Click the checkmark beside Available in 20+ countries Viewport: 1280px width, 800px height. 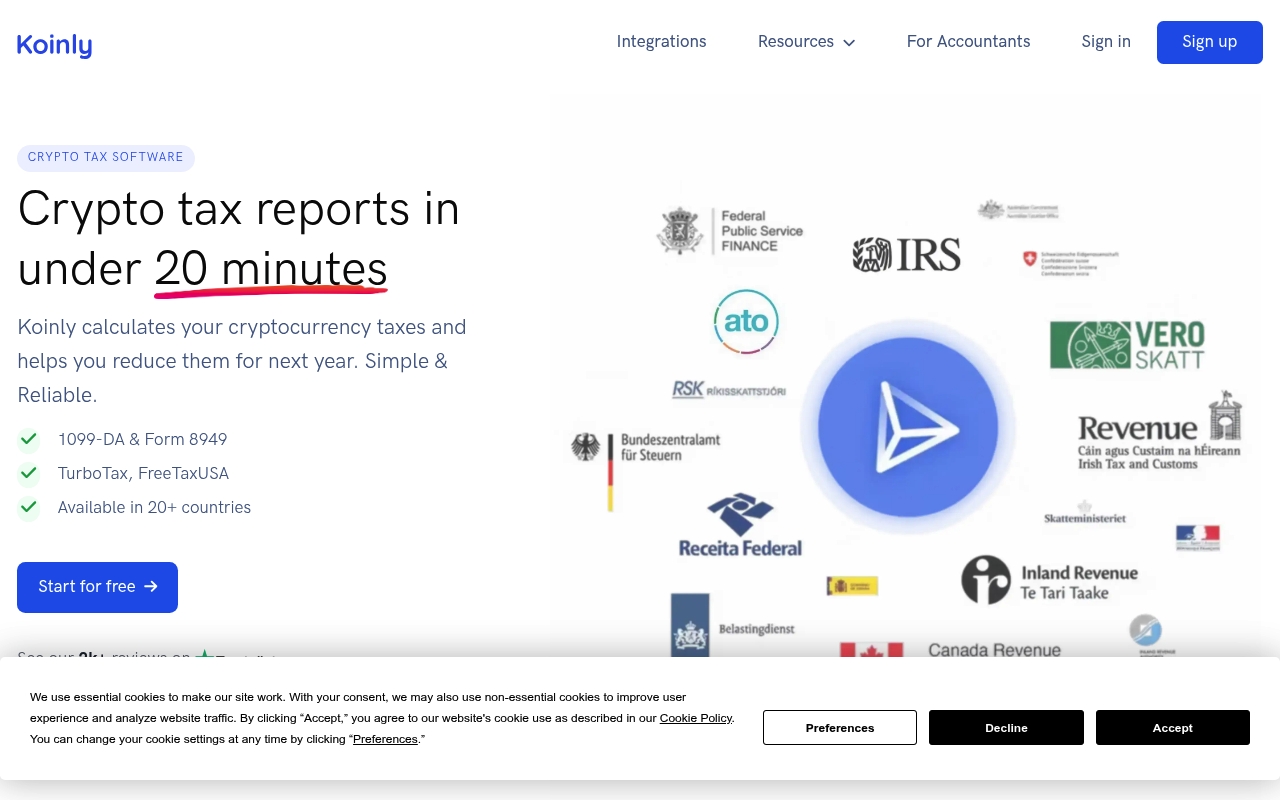point(29,507)
